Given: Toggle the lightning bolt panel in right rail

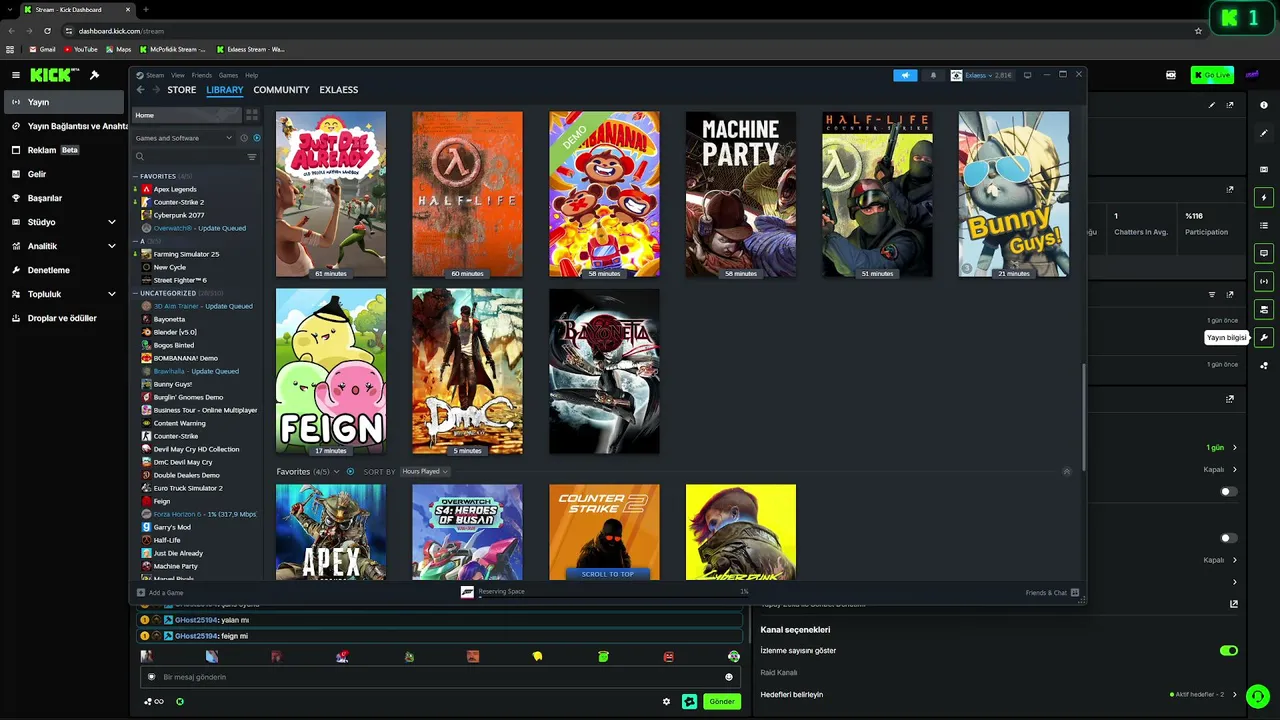Looking at the screenshot, I should click(x=1264, y=197).
